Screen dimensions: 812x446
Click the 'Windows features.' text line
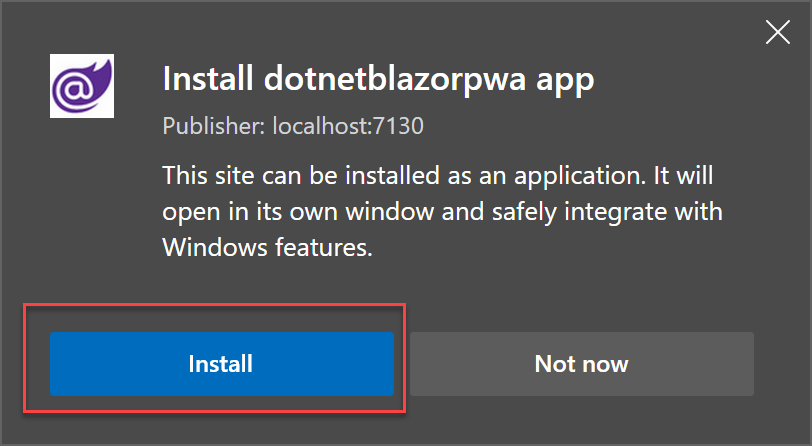pos(267,247)
